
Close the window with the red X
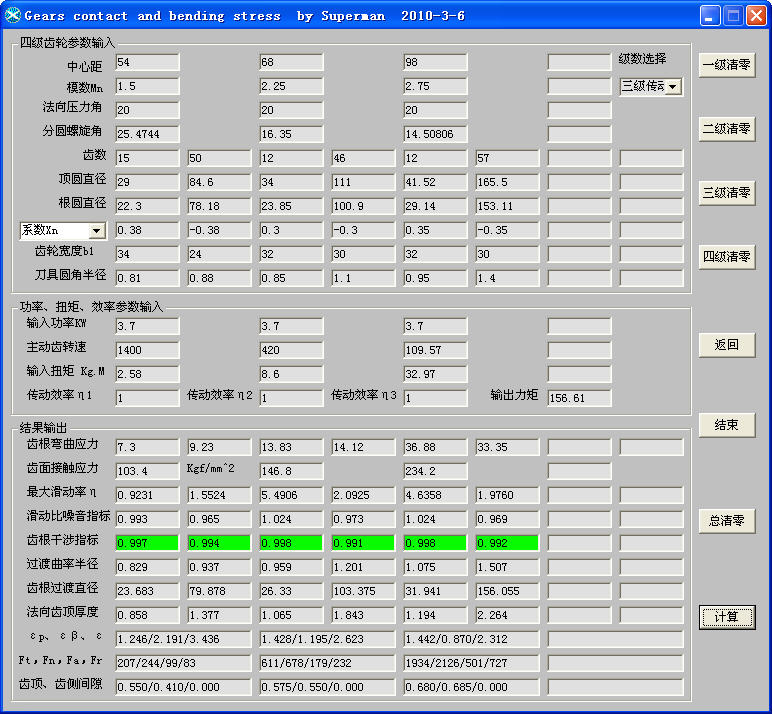[x=756, y=15]
